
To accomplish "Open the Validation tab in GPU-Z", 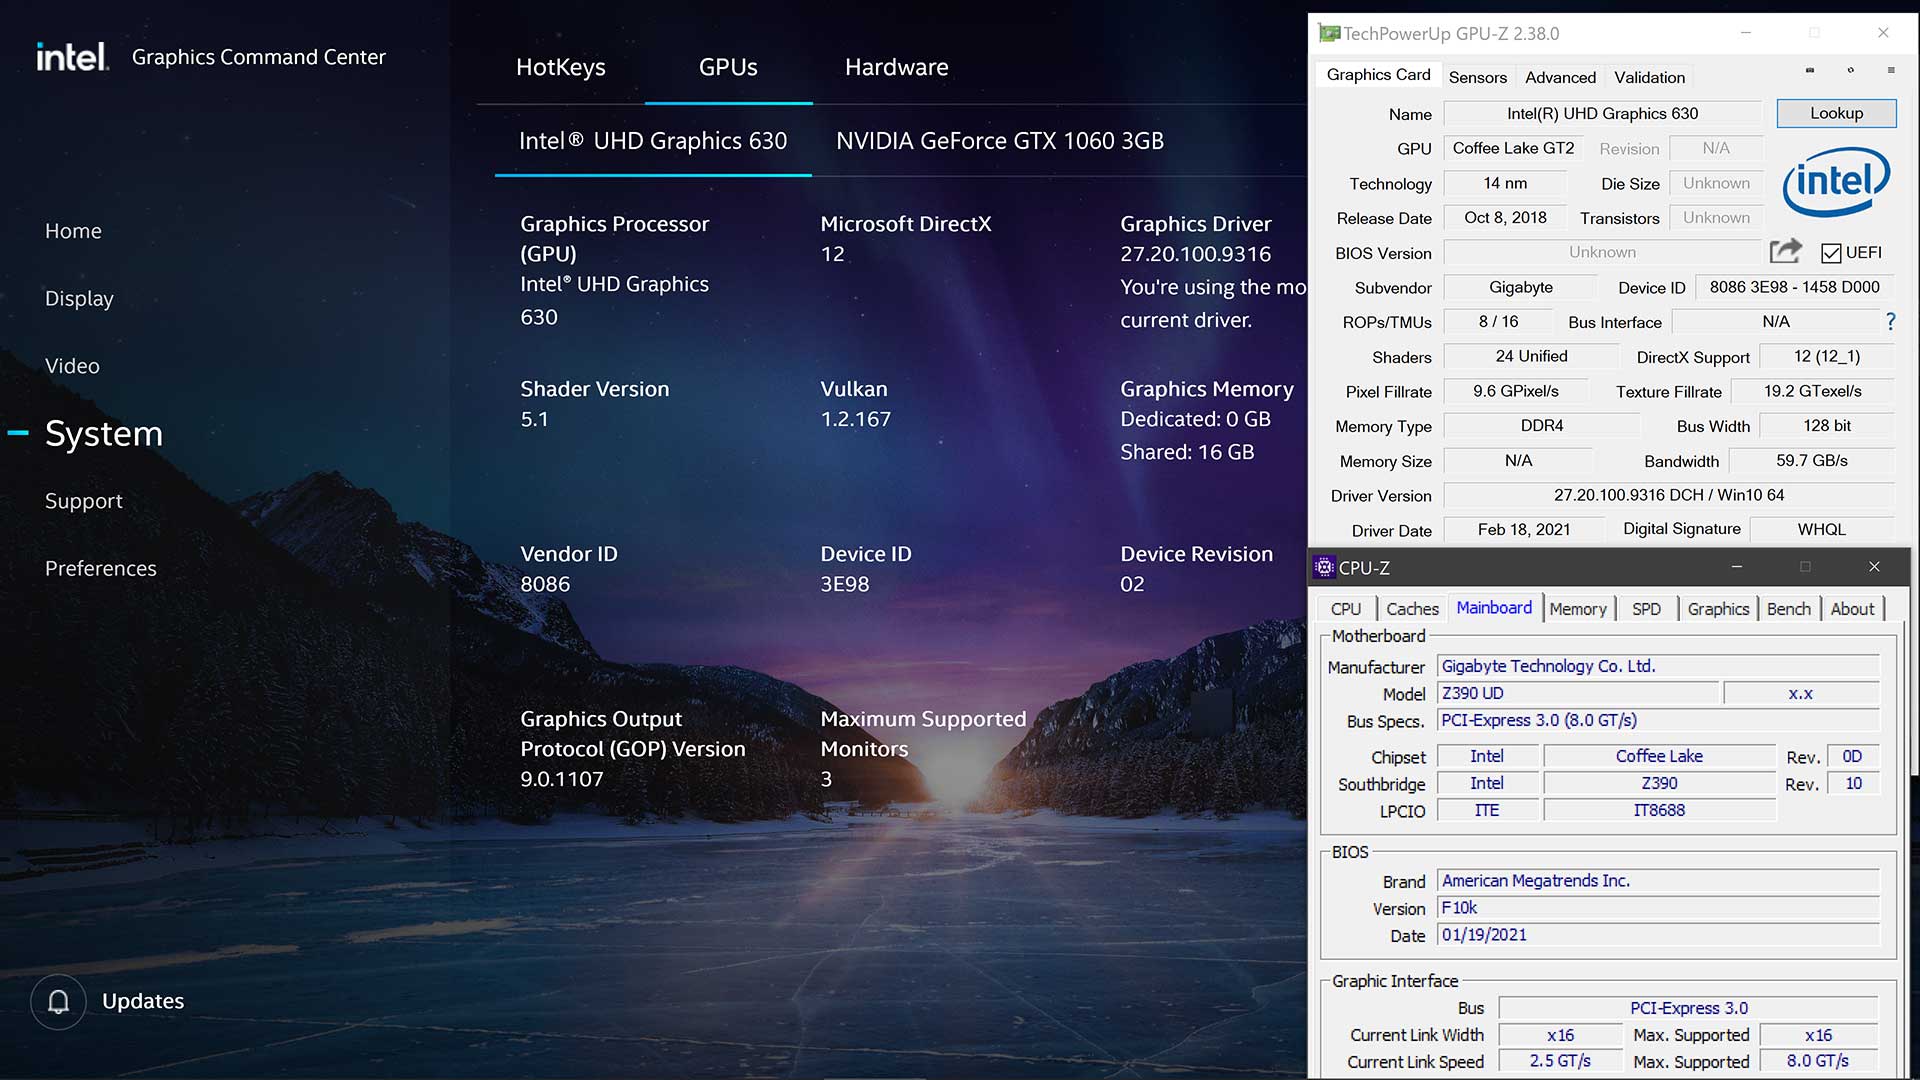I will tap(1649, 77).
